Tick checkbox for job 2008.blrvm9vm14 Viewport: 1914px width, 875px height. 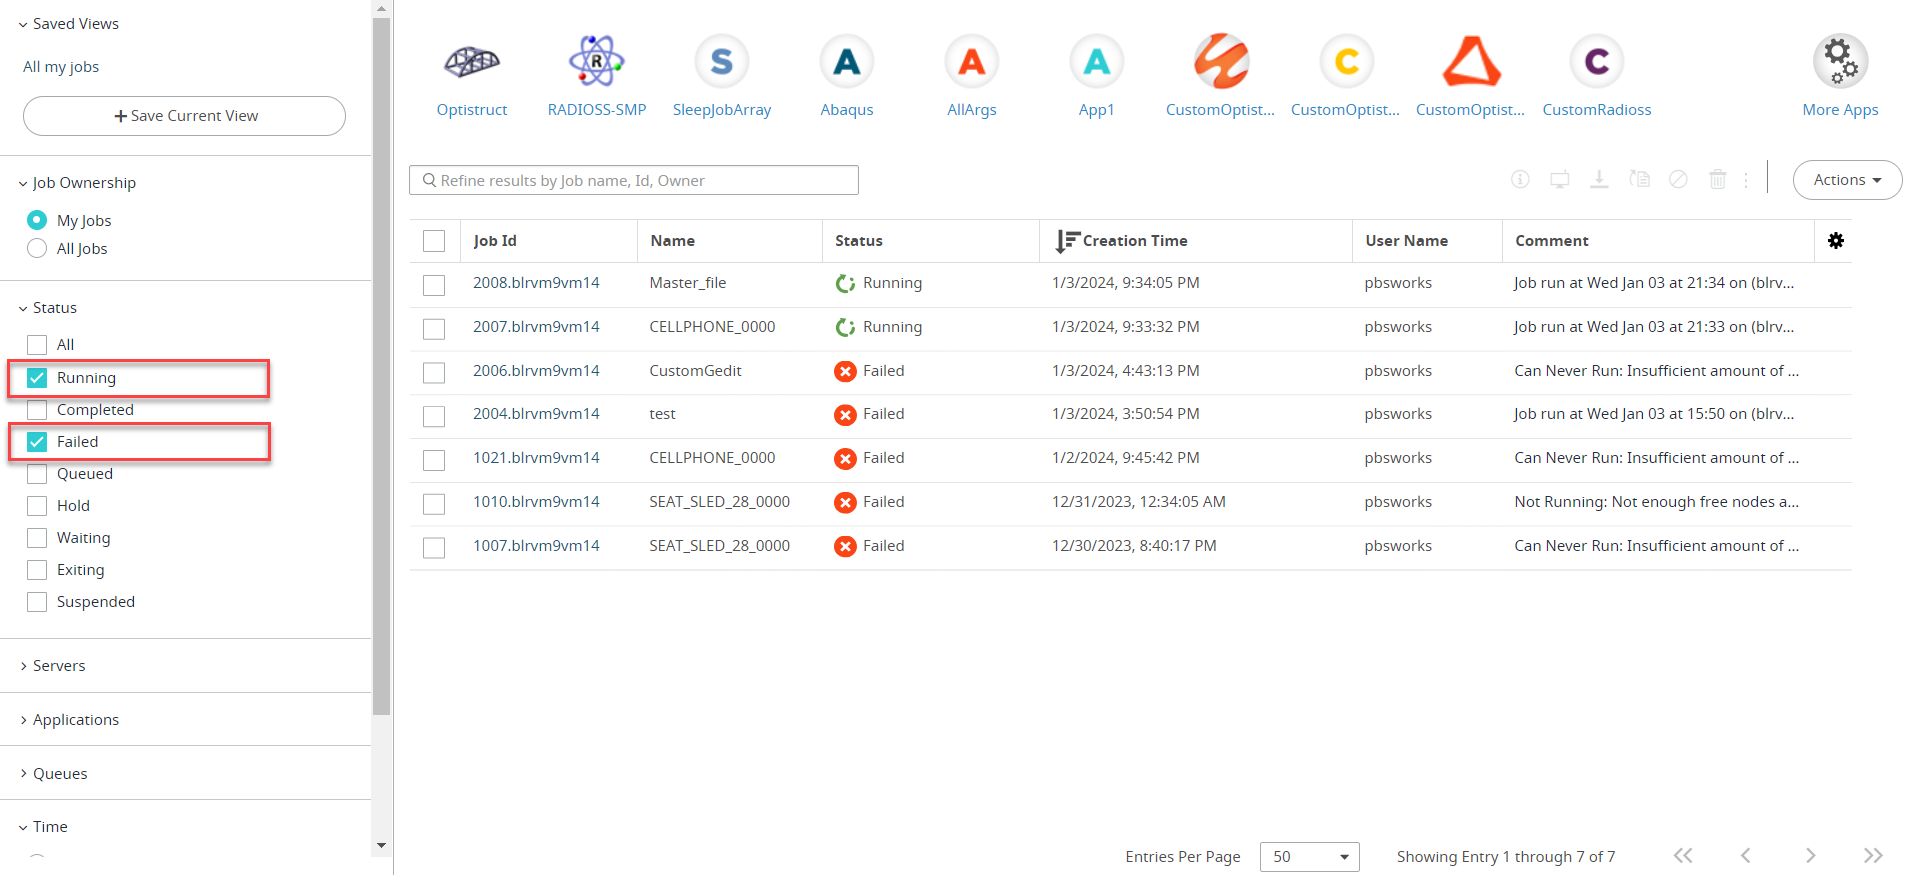(x=434, y=285)
